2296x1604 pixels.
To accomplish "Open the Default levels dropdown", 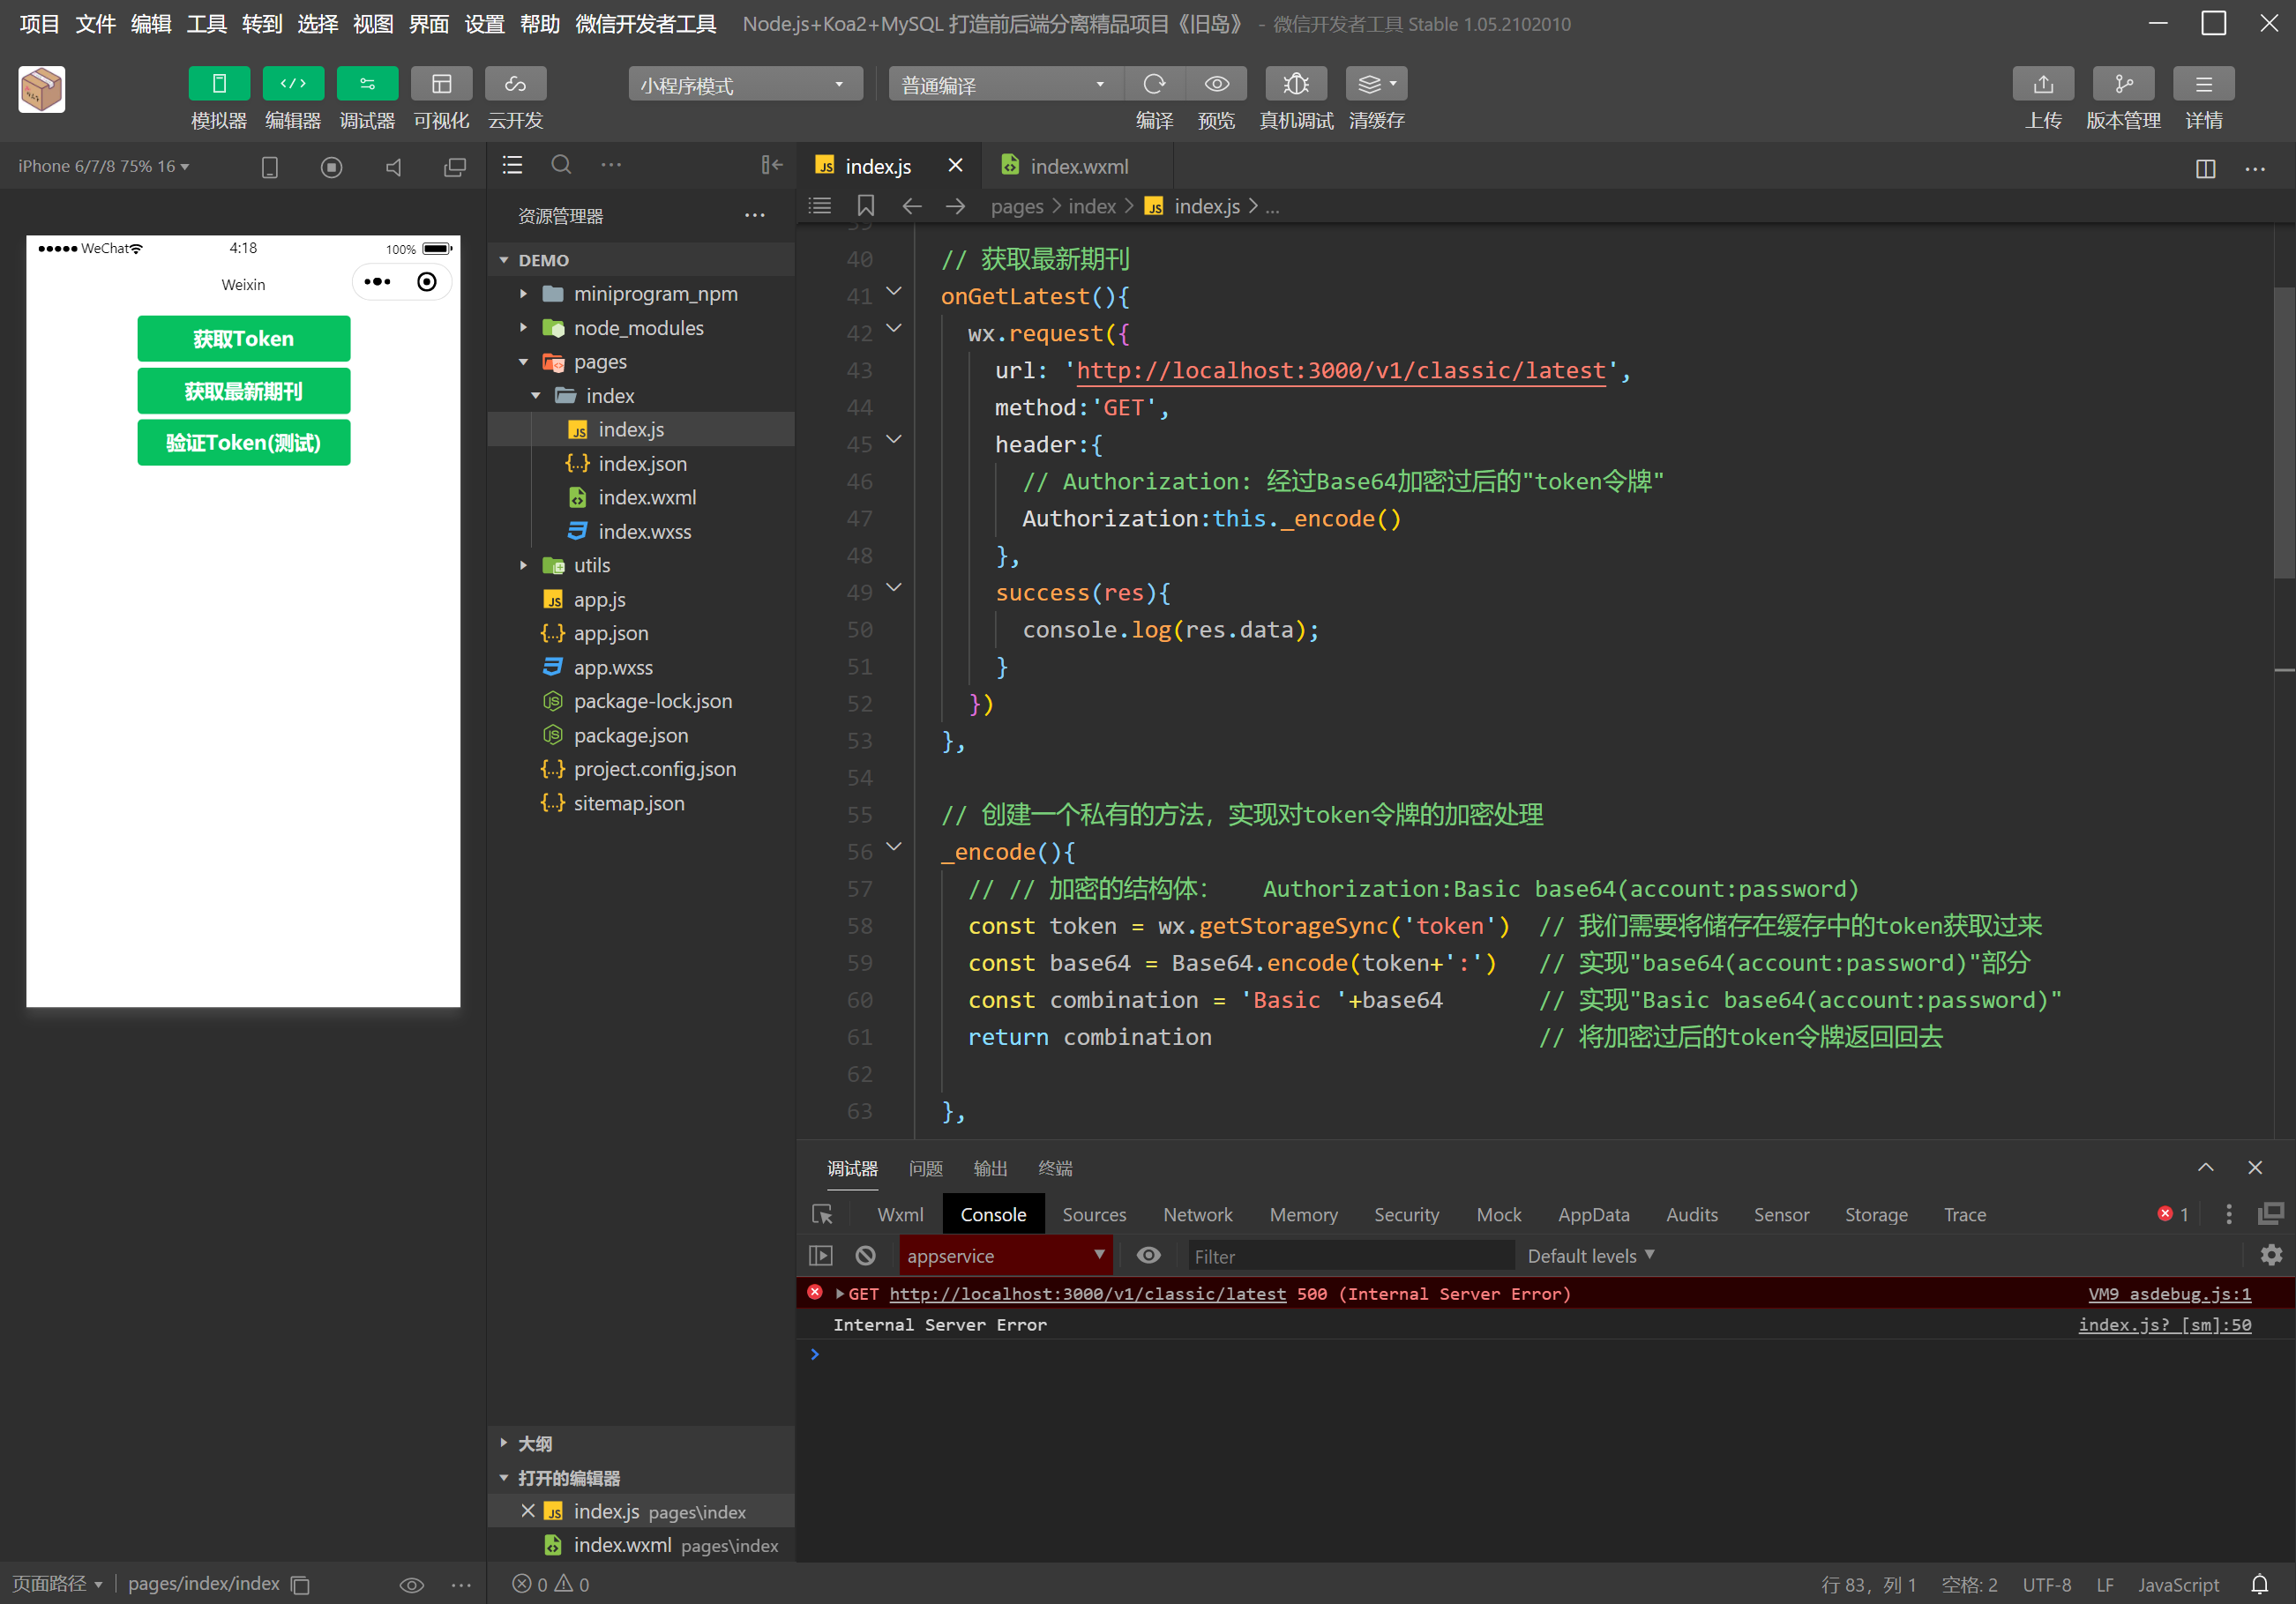I will click(x=1590, y=1255).
